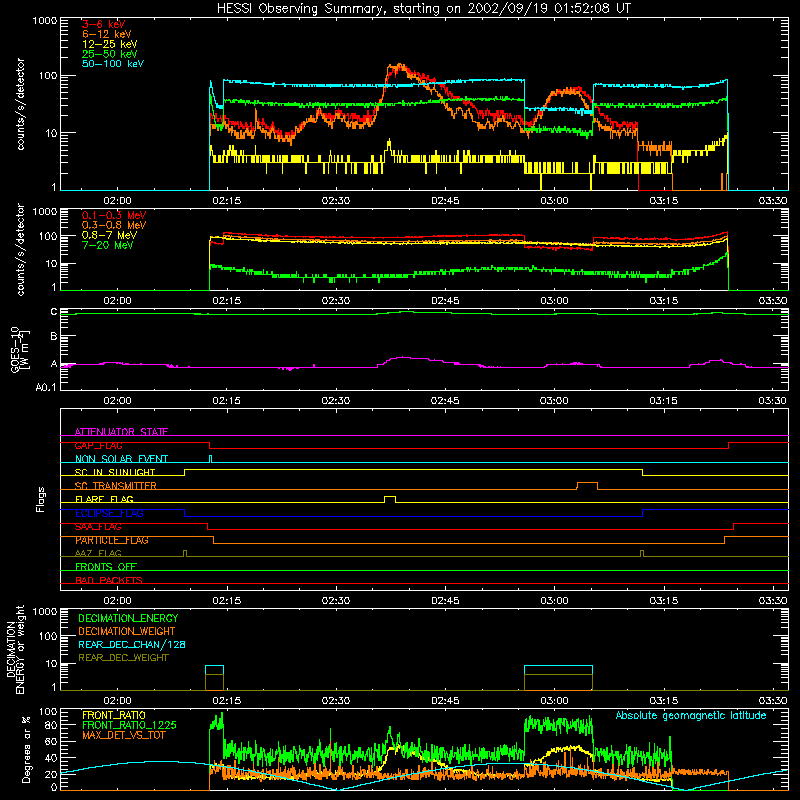Viewport: 800px width, 800px height.
Task: Select the B class tick label
Action: click(x=54, y=337)
